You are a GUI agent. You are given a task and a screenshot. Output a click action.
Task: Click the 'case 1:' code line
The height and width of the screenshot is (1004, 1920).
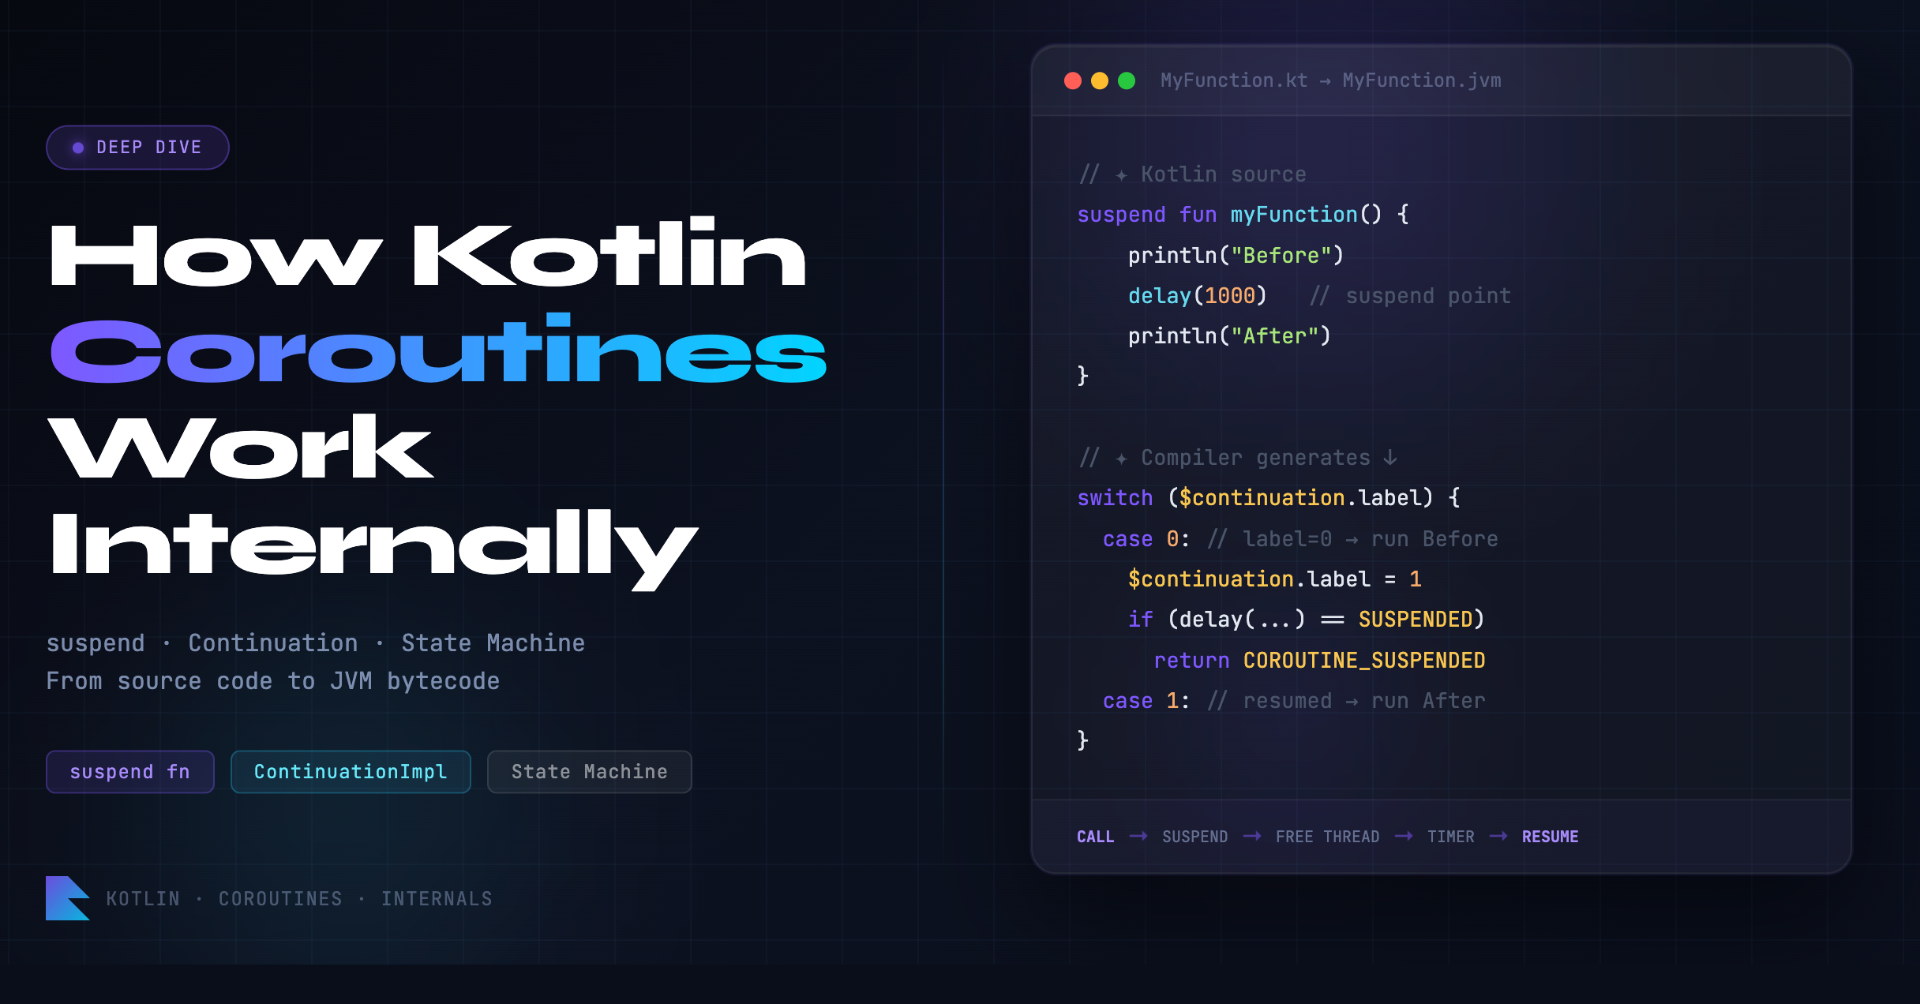coord(1294,701)
